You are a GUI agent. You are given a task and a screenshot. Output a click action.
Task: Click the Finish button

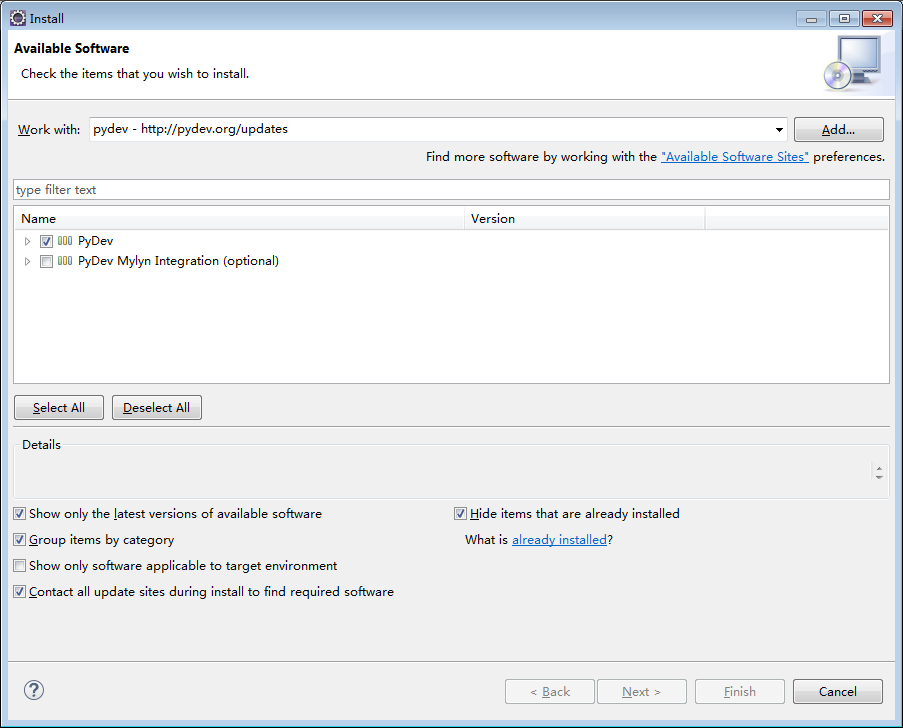(740, 692)
